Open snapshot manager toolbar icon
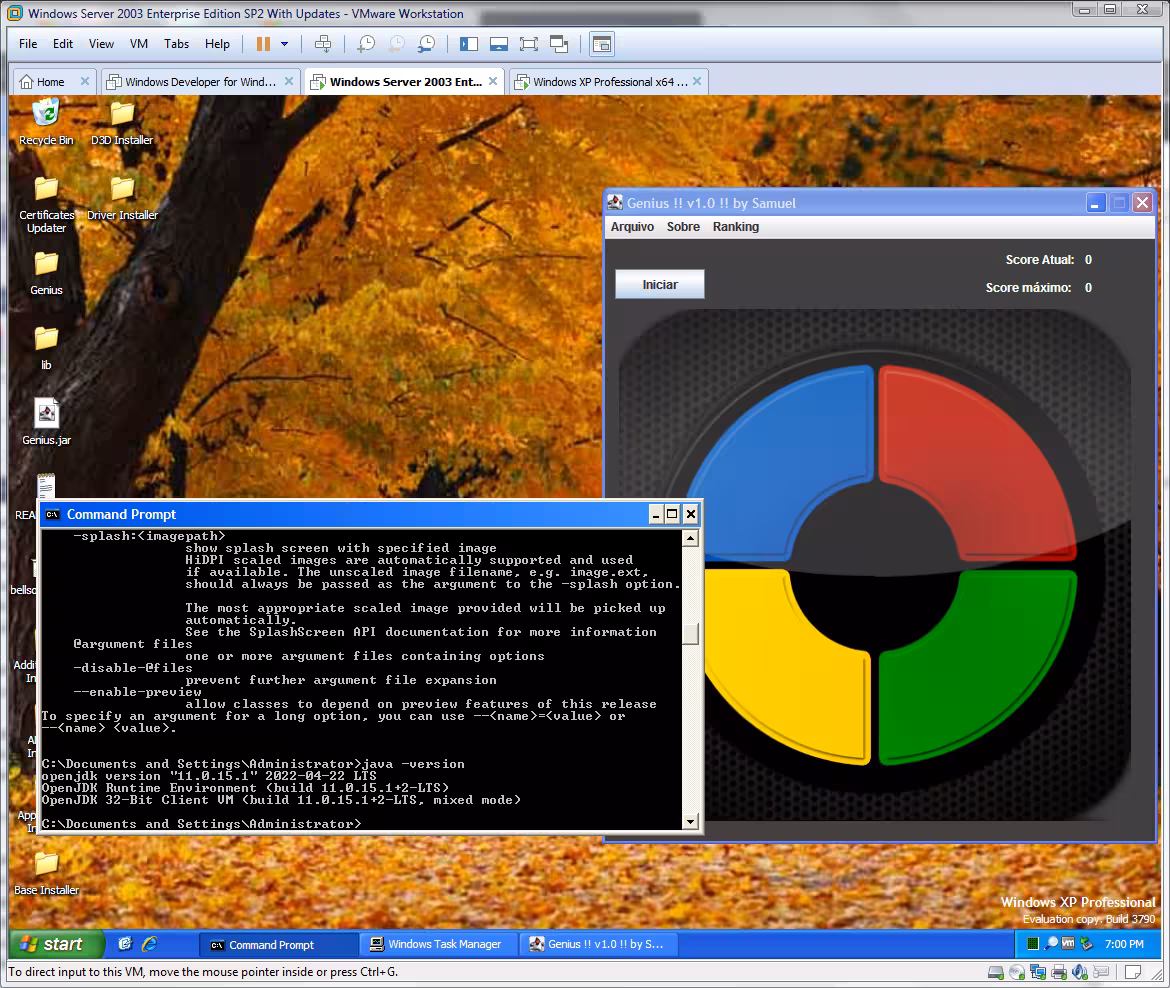 426,44
